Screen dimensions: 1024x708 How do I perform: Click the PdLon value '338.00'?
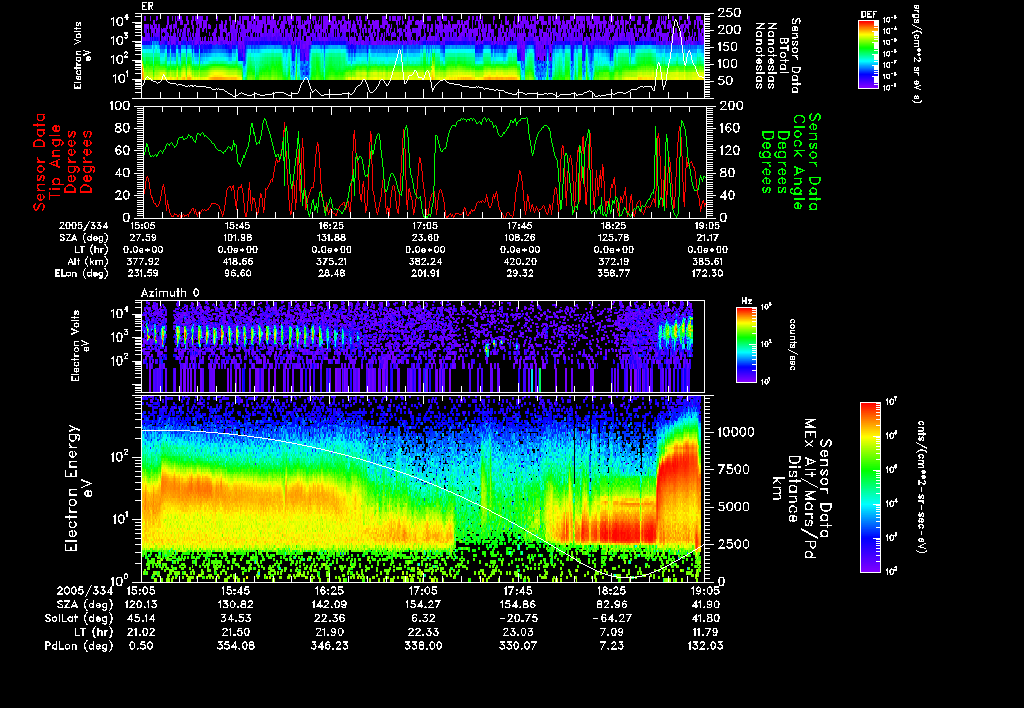click(x=423, y=645)
